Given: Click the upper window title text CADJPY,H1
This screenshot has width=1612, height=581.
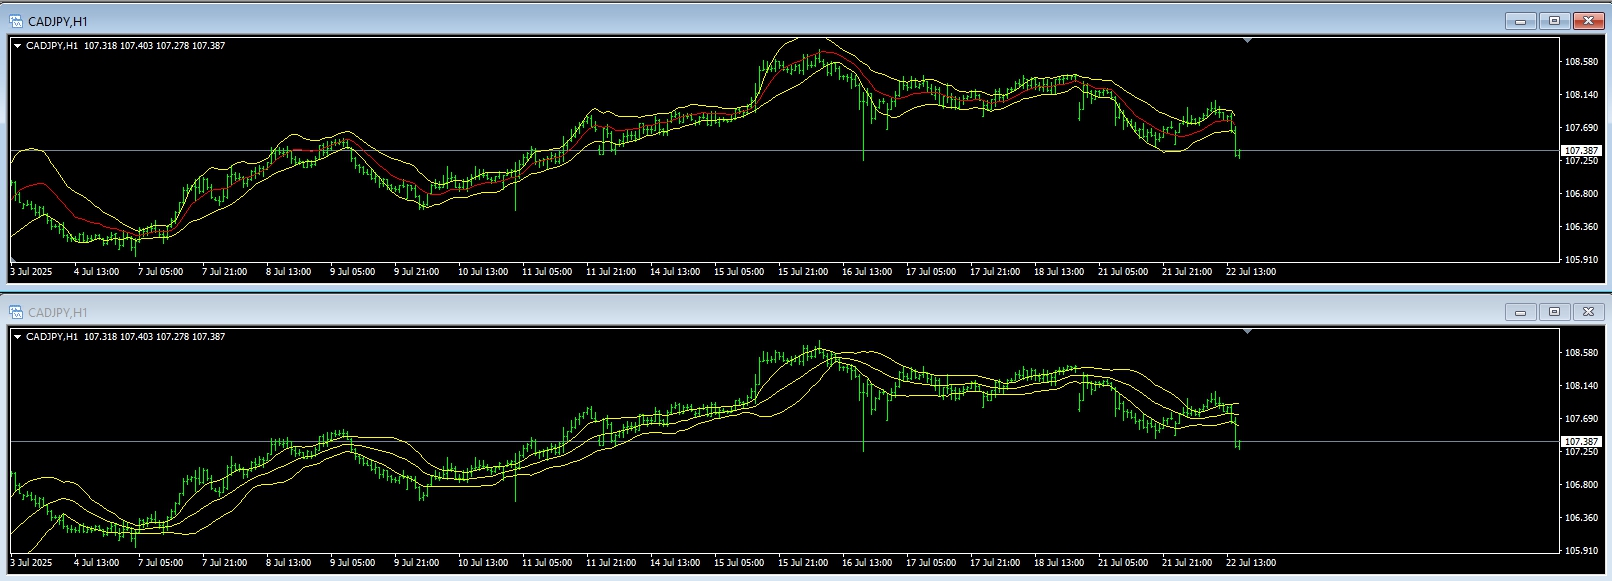Looking at the screenshot, I should (58, 21).
